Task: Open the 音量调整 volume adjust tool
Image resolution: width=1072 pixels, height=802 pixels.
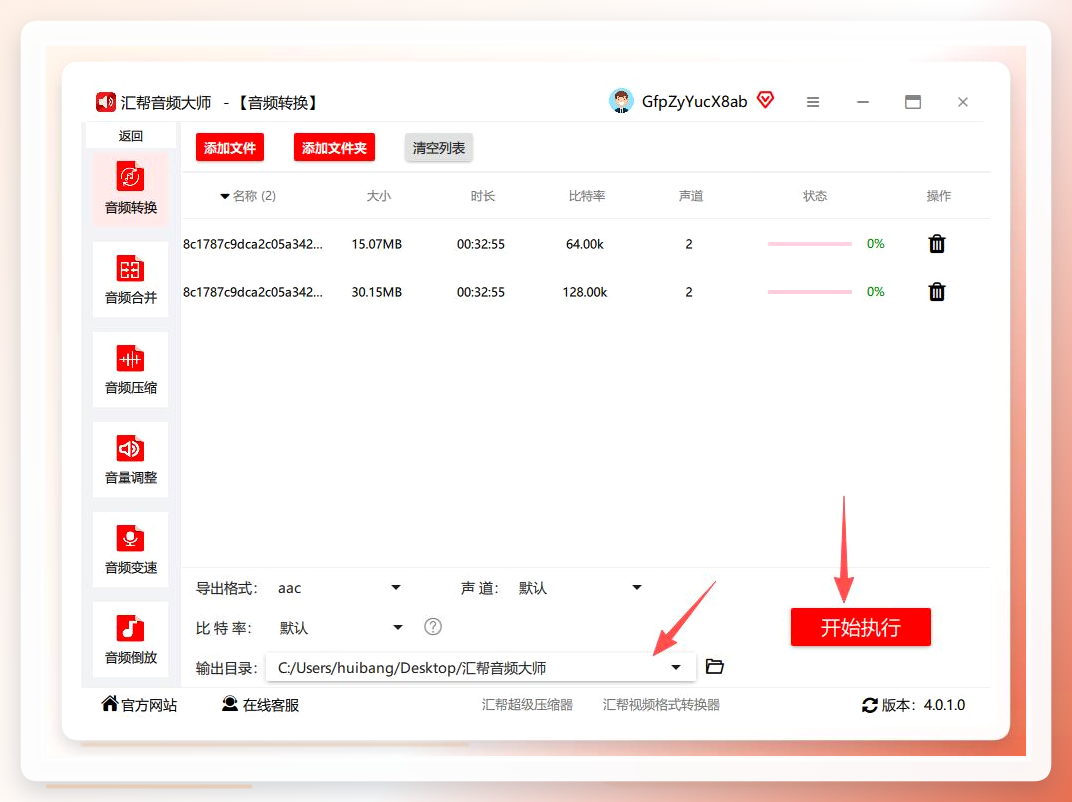Action: coord(131,459)
